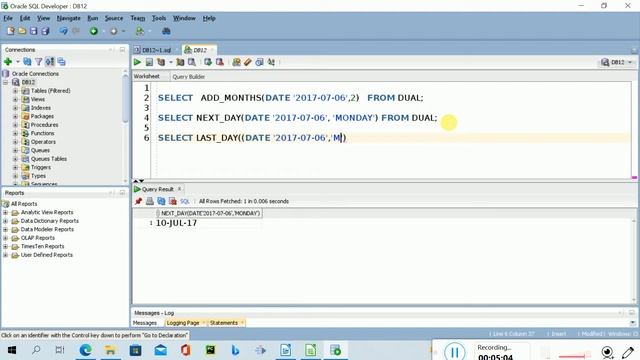Viewport: 640px width, 360px height.
Task: Launch SQL Tuning Advisor
Action: tap(191, 62)
